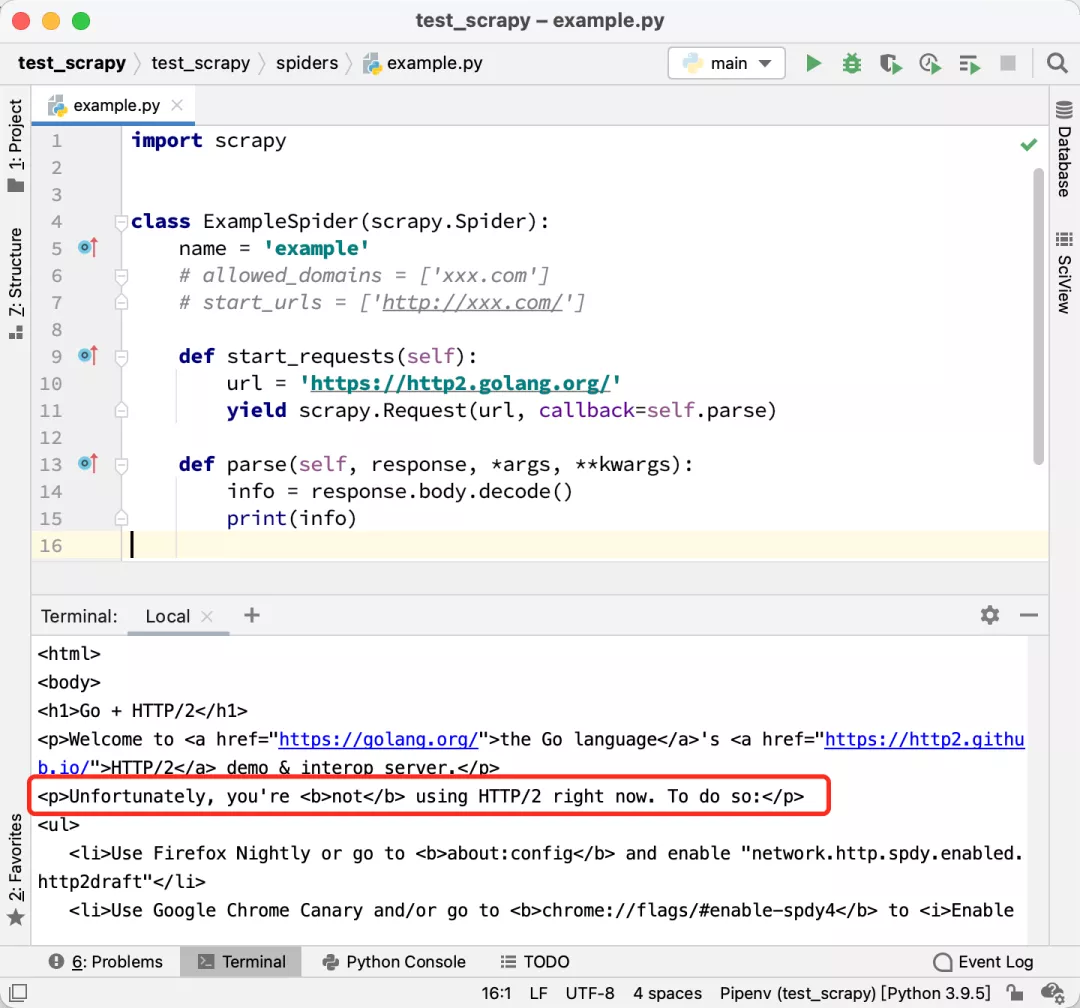Change the 4 spaces indent setting
This screenshot has height=1008, width=1080.
point(667,993)
